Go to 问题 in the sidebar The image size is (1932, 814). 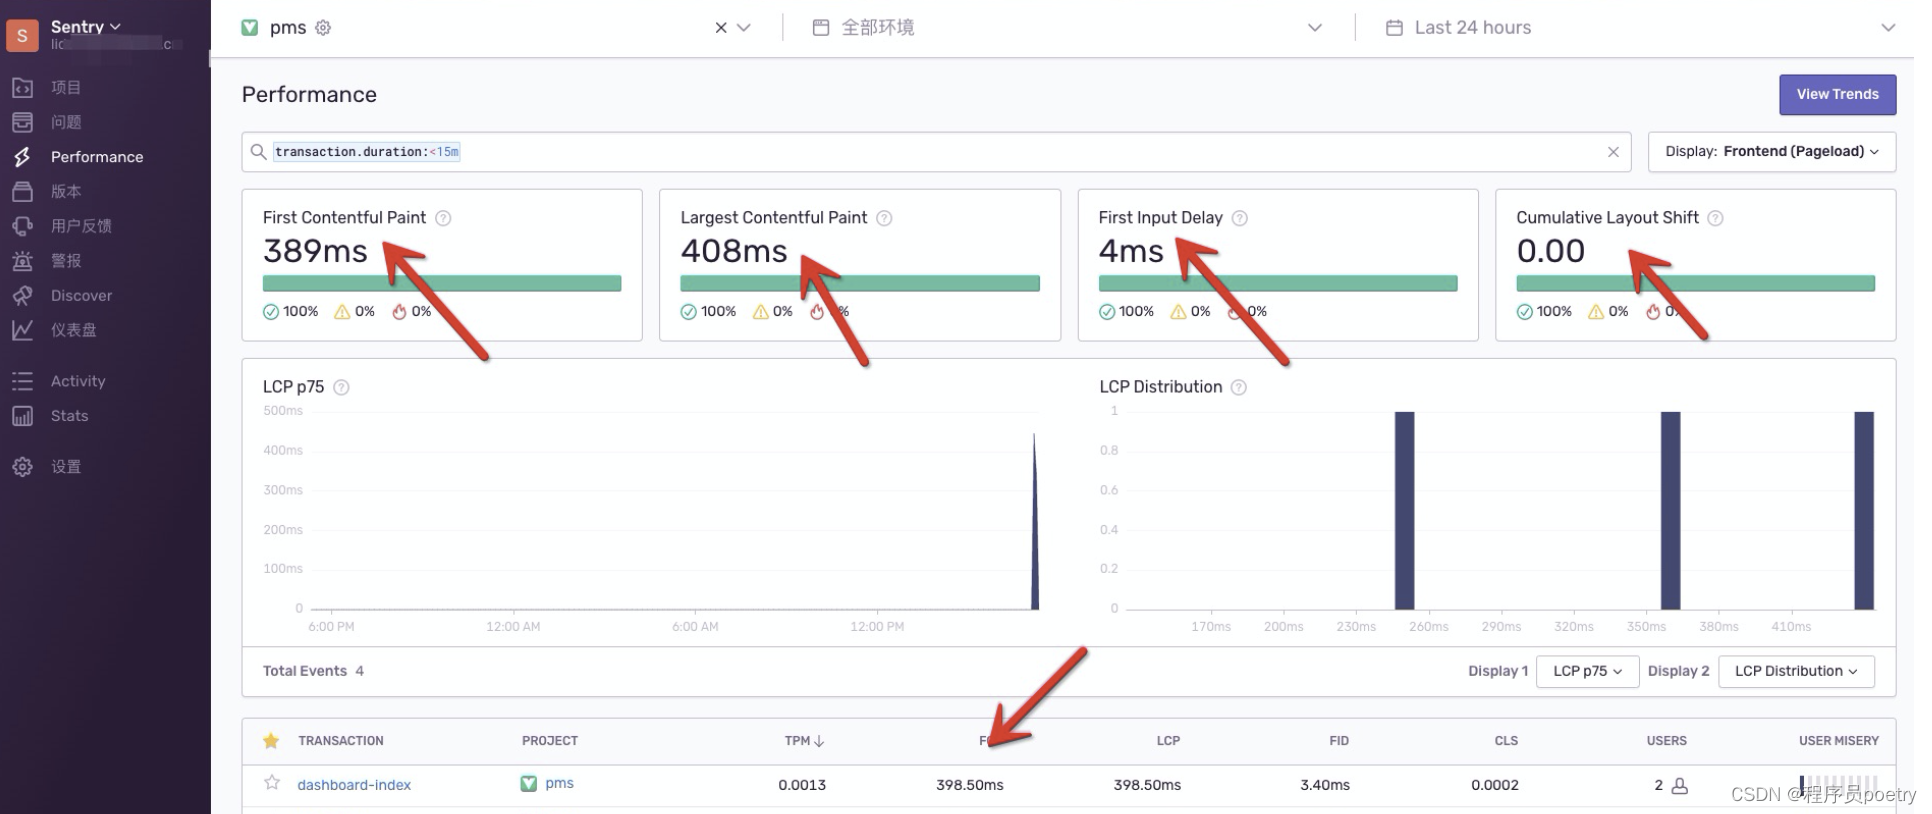pos(66,122)
